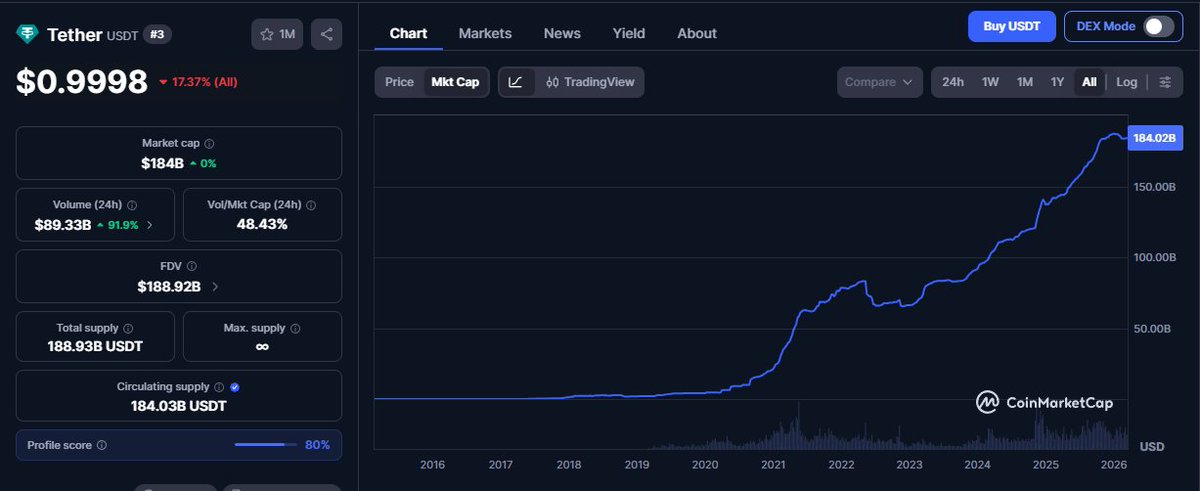Show Volume (24h) info icon

coord(132,205)
